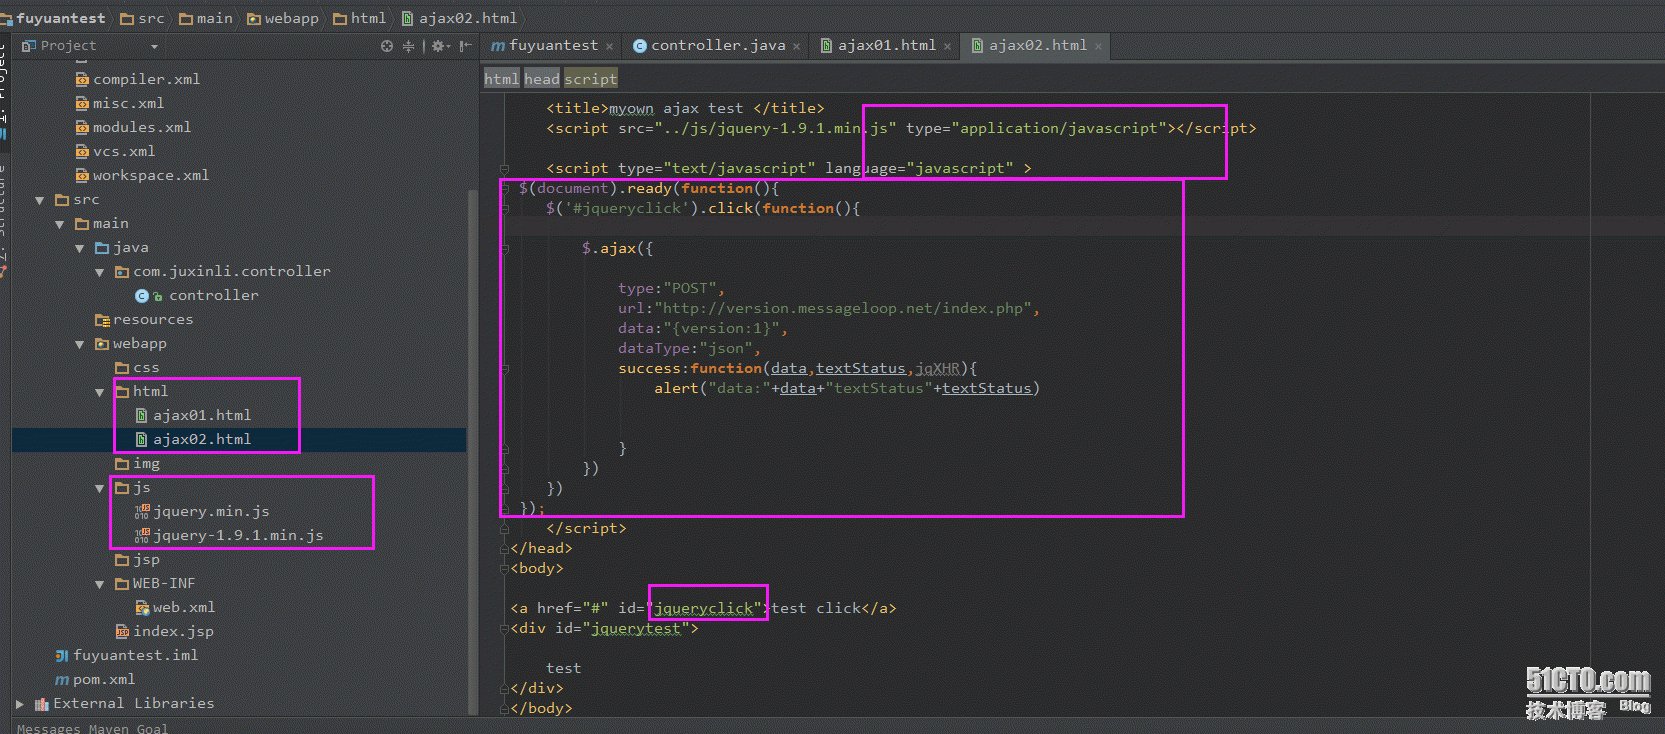Select the jsp folder
This screenshot has width=1665, height=734.
point(137,559)
